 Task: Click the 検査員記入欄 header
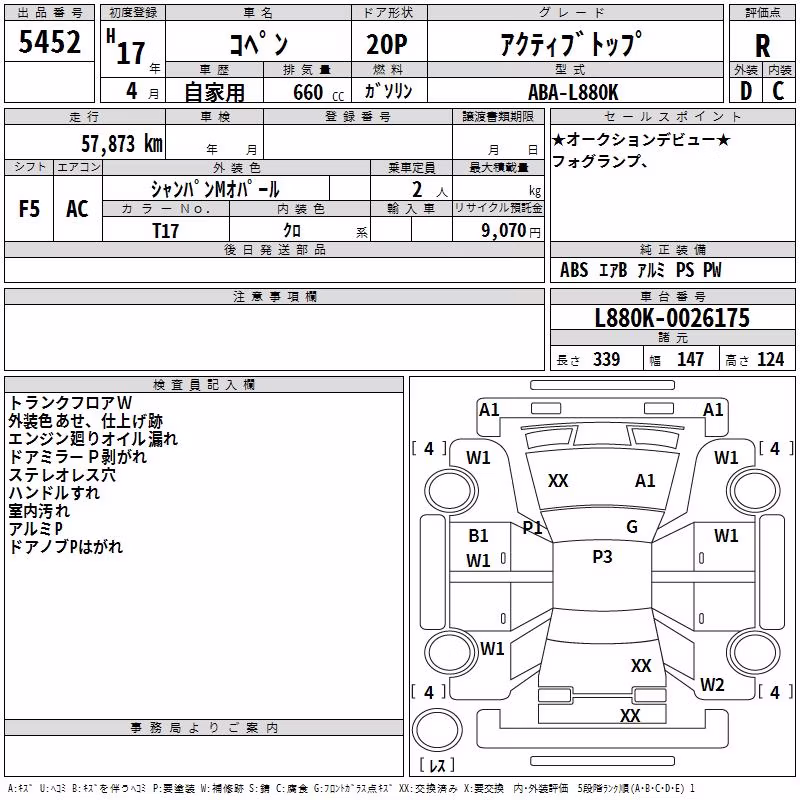204,385
